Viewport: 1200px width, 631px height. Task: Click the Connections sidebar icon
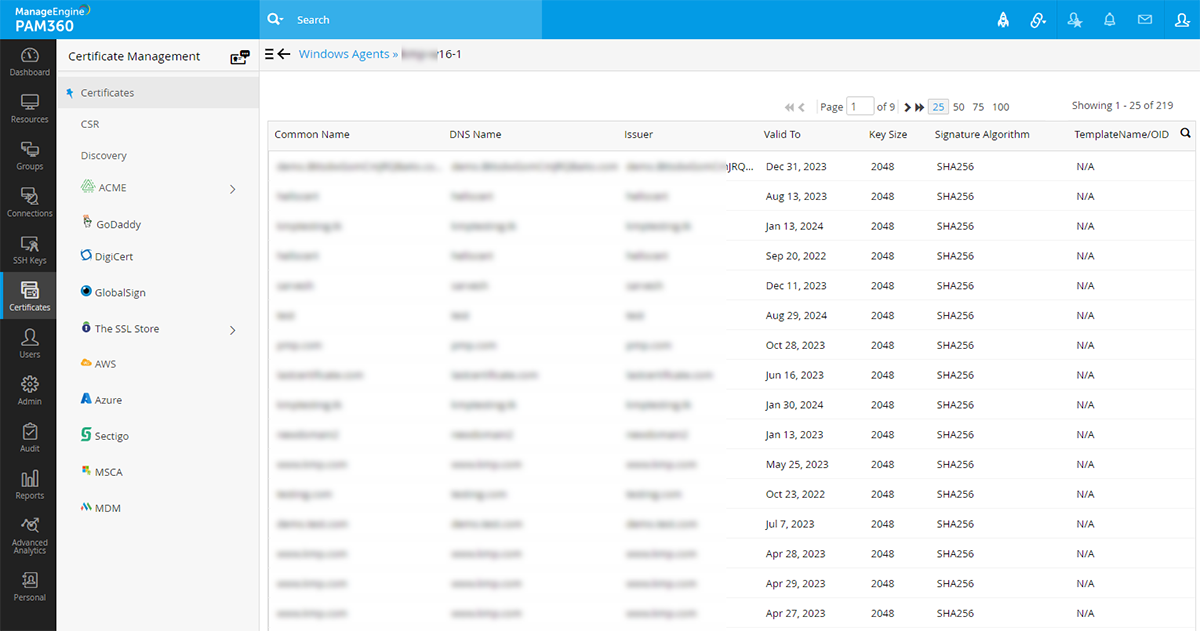pyautogui.click(x=29, y=202)
